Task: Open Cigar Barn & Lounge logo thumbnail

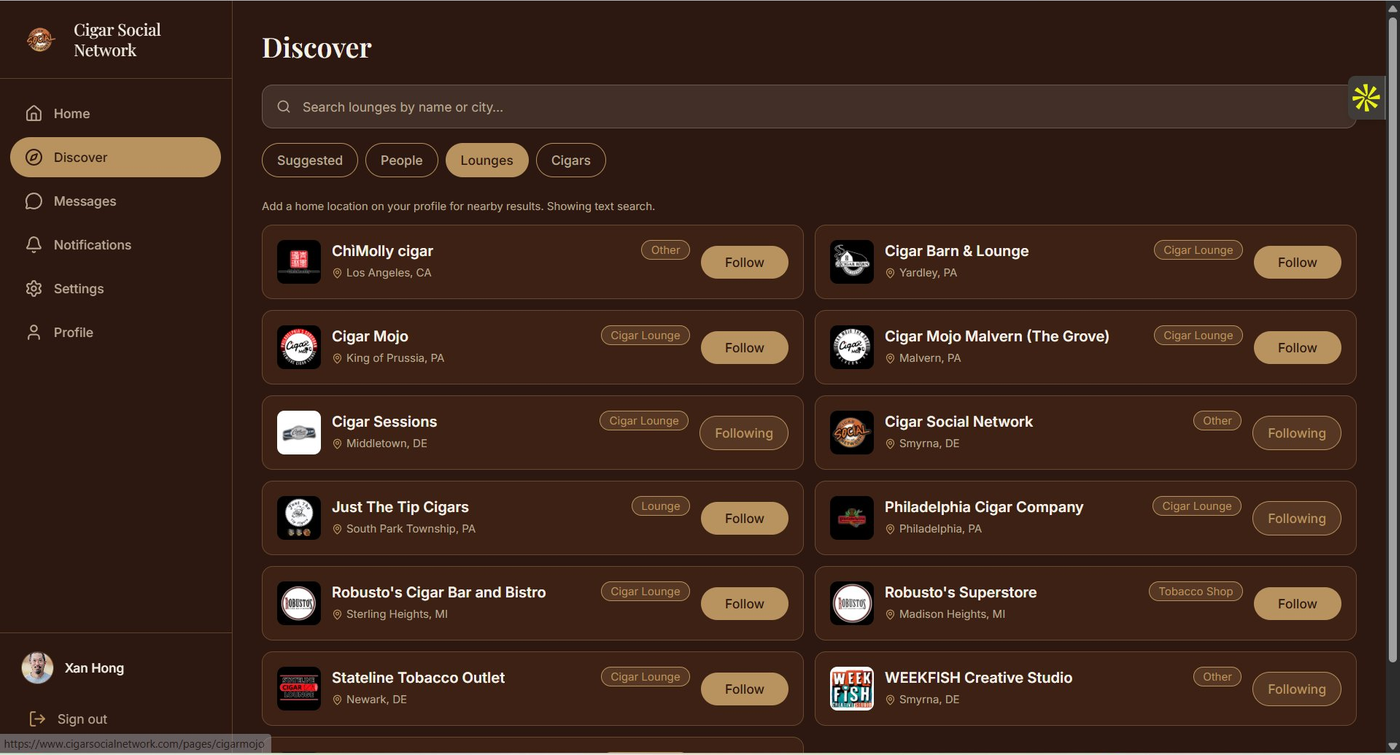Action: coord(852,262)
